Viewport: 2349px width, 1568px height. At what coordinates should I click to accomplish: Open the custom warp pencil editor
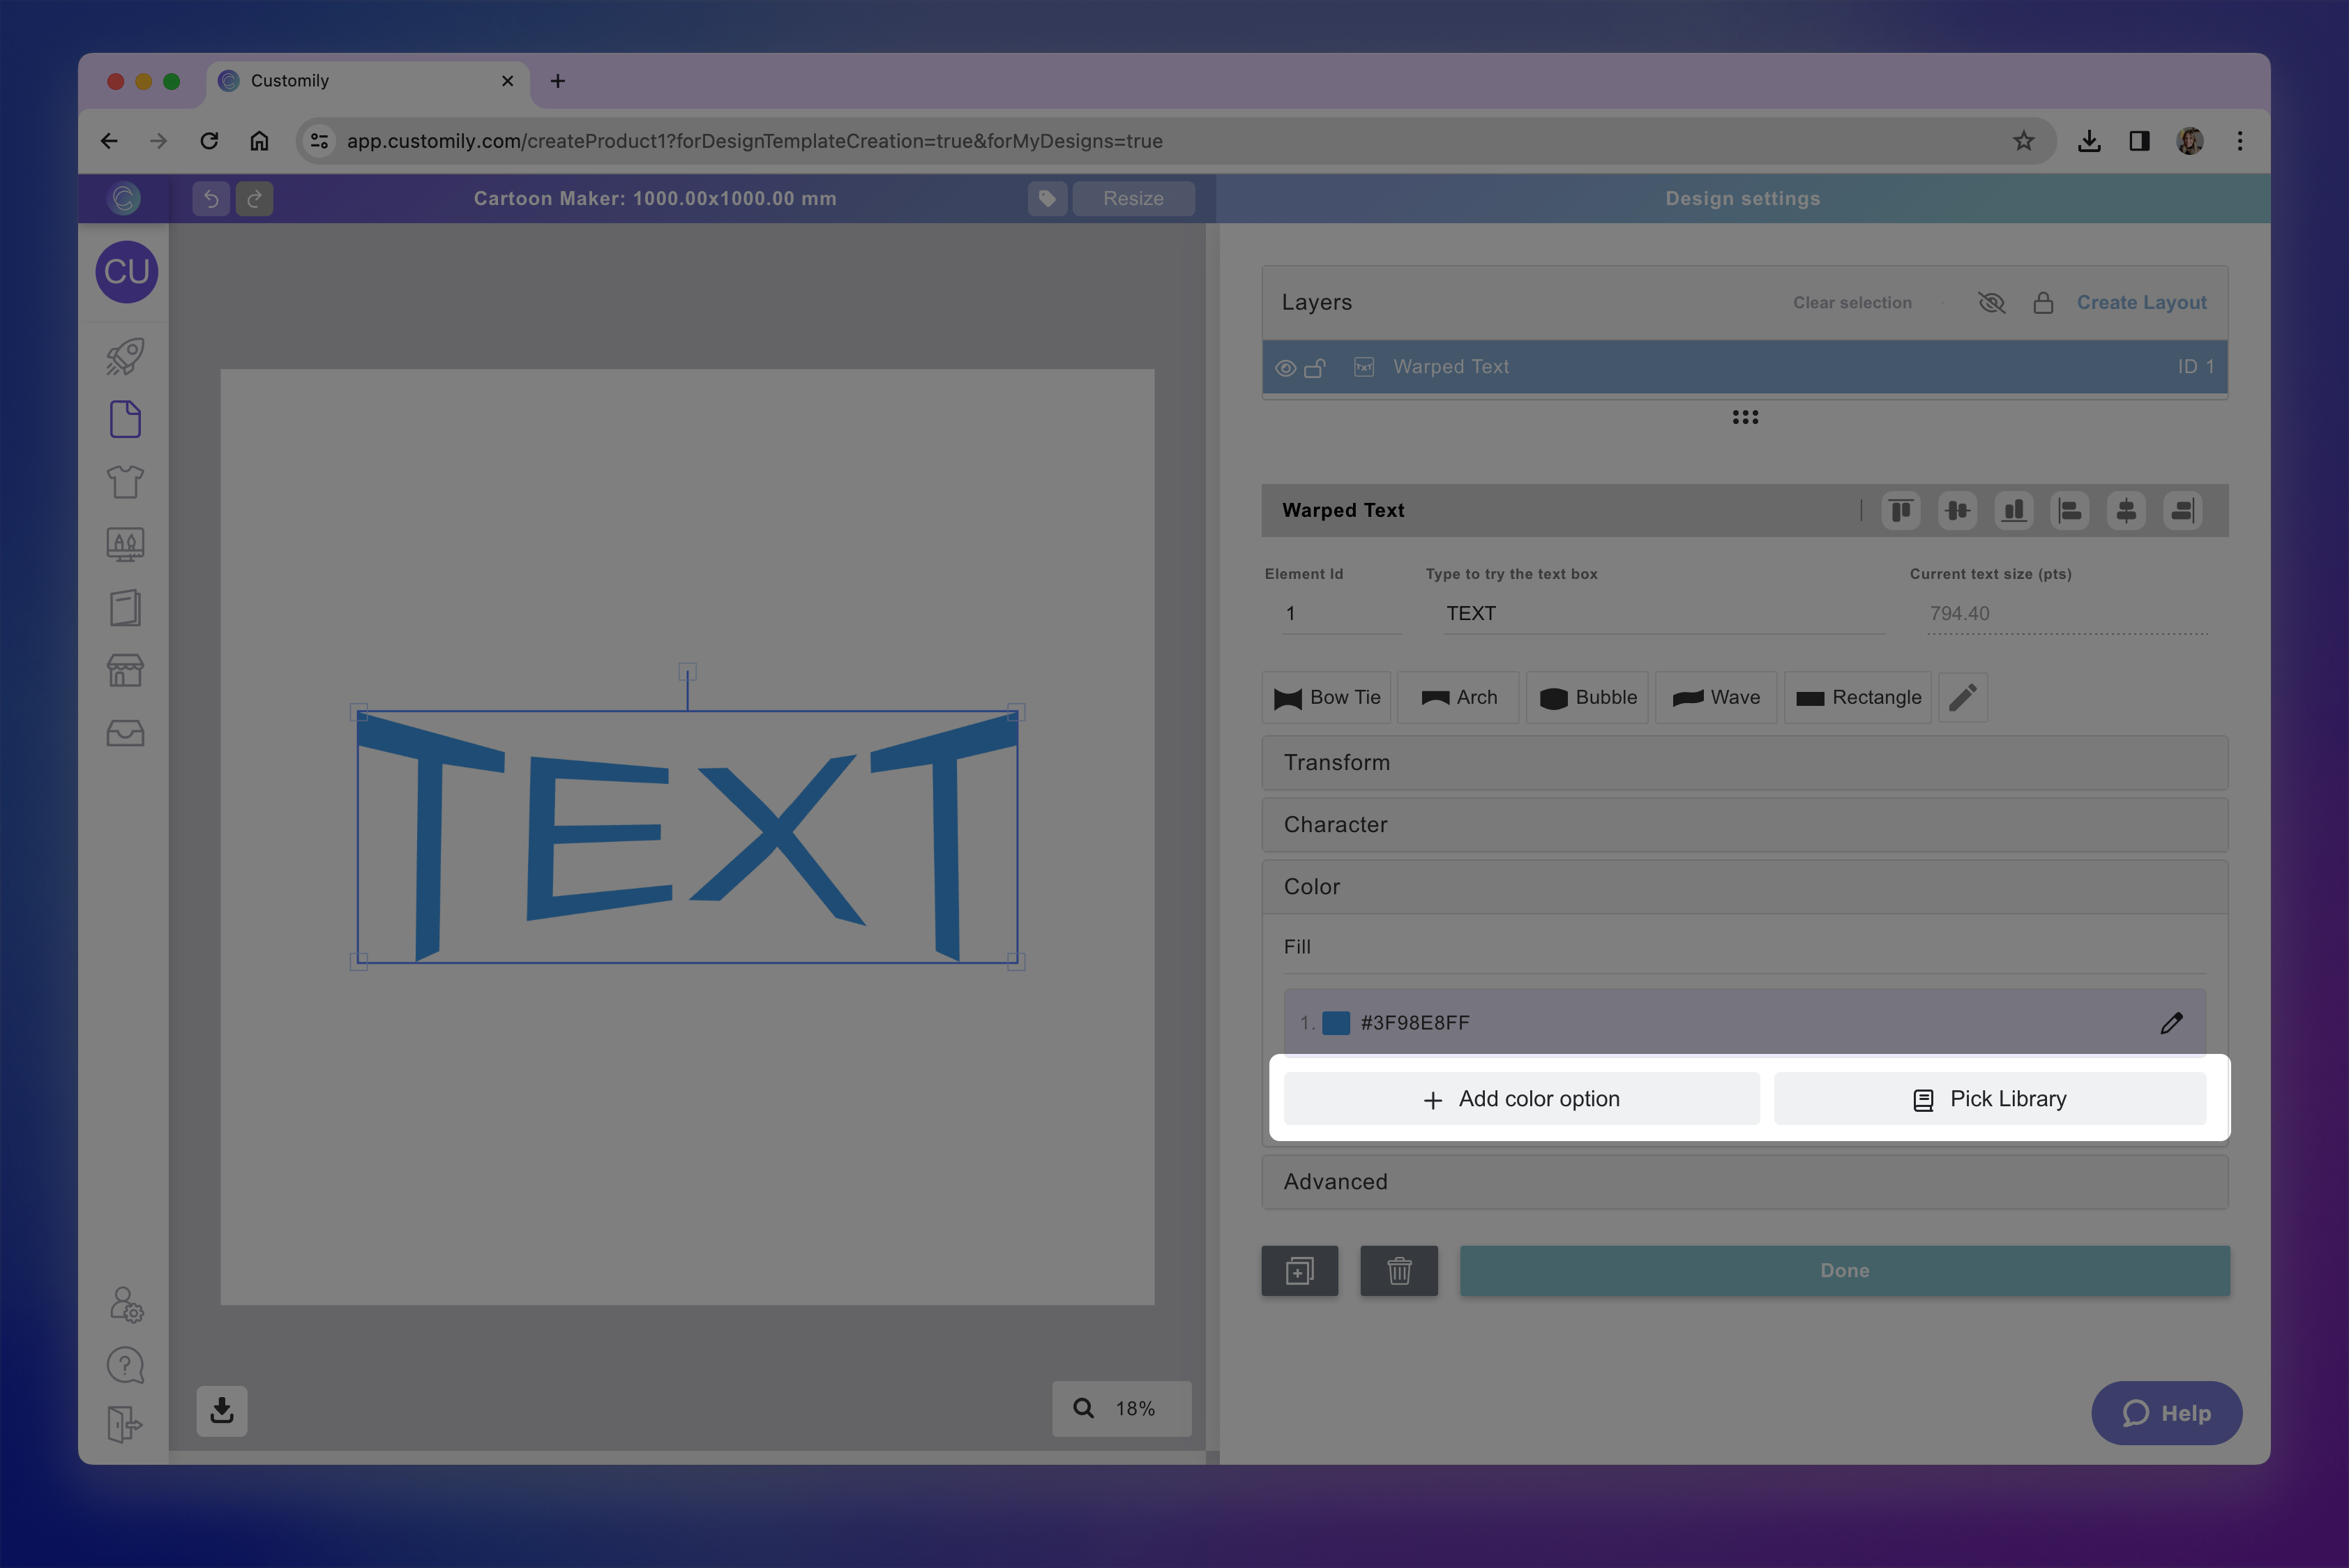tap(1962, 697)
